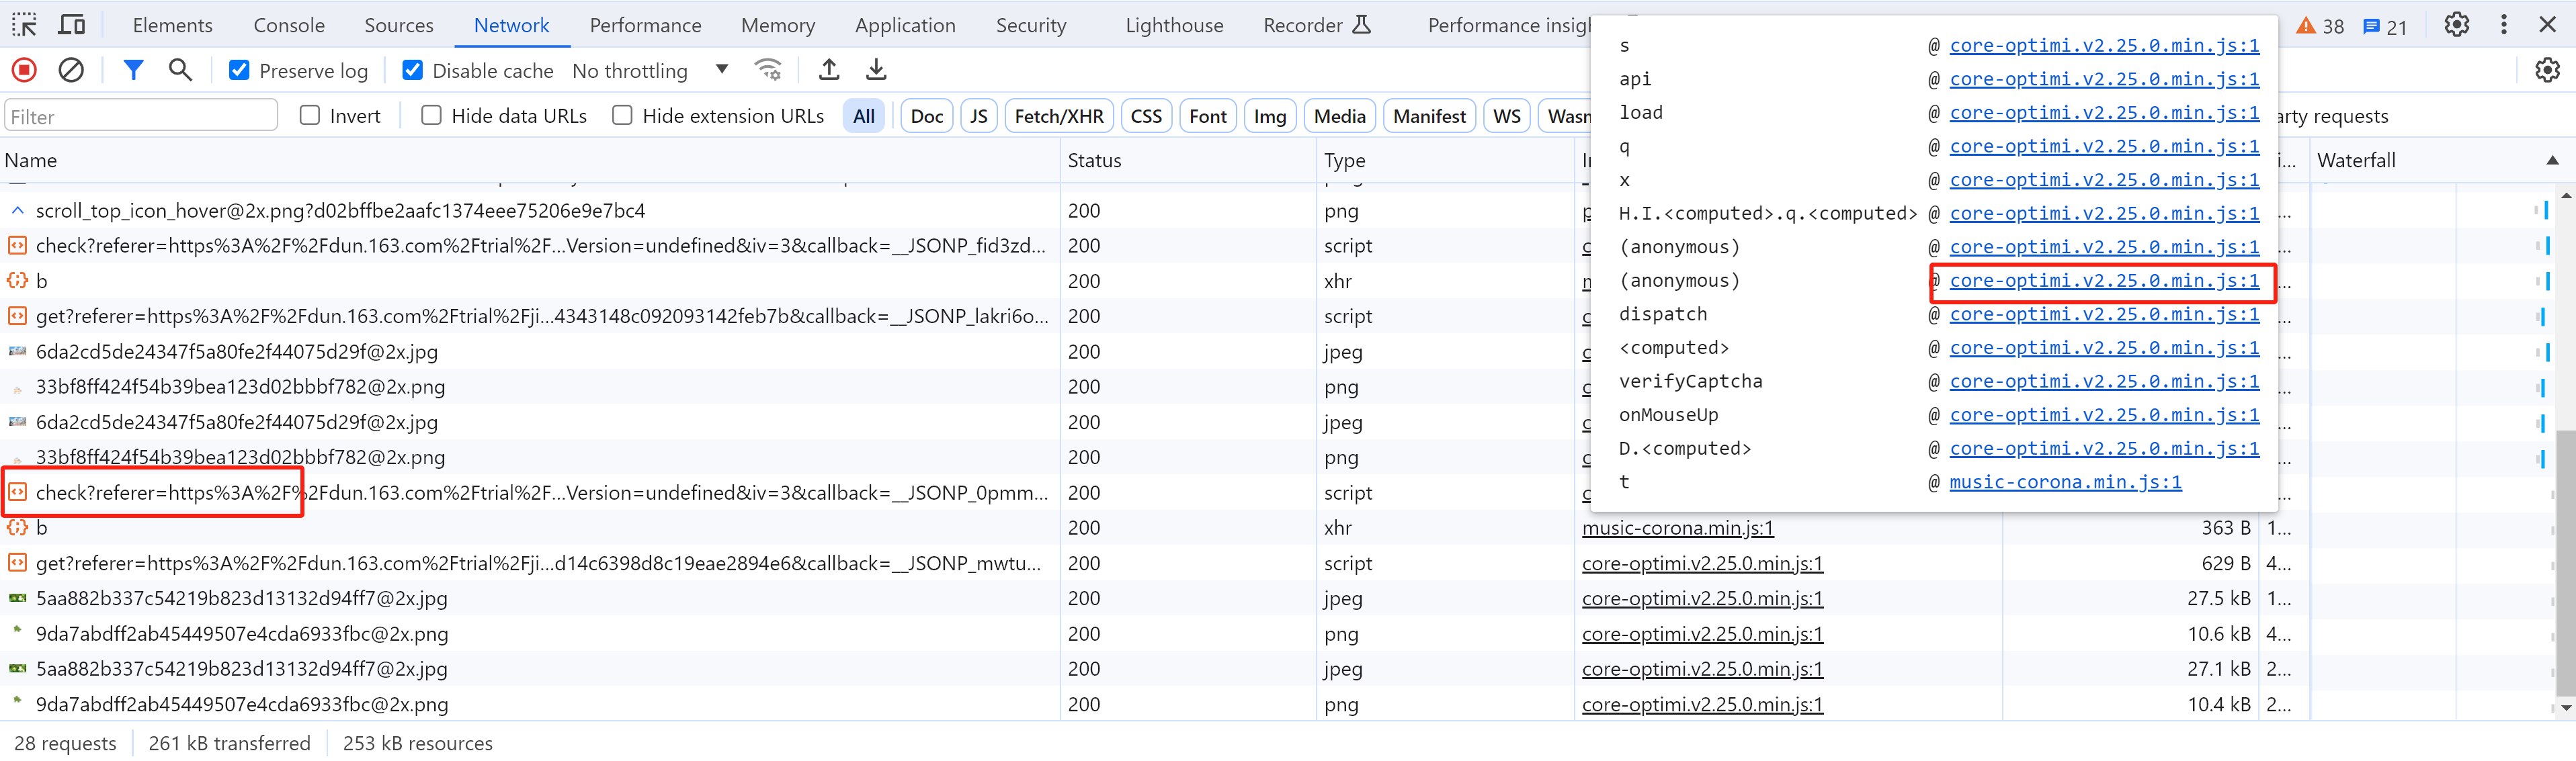The width and height of the screenshot is (2576, 761).
Task: Sort by the Type column header
Action: [1445, 161]
